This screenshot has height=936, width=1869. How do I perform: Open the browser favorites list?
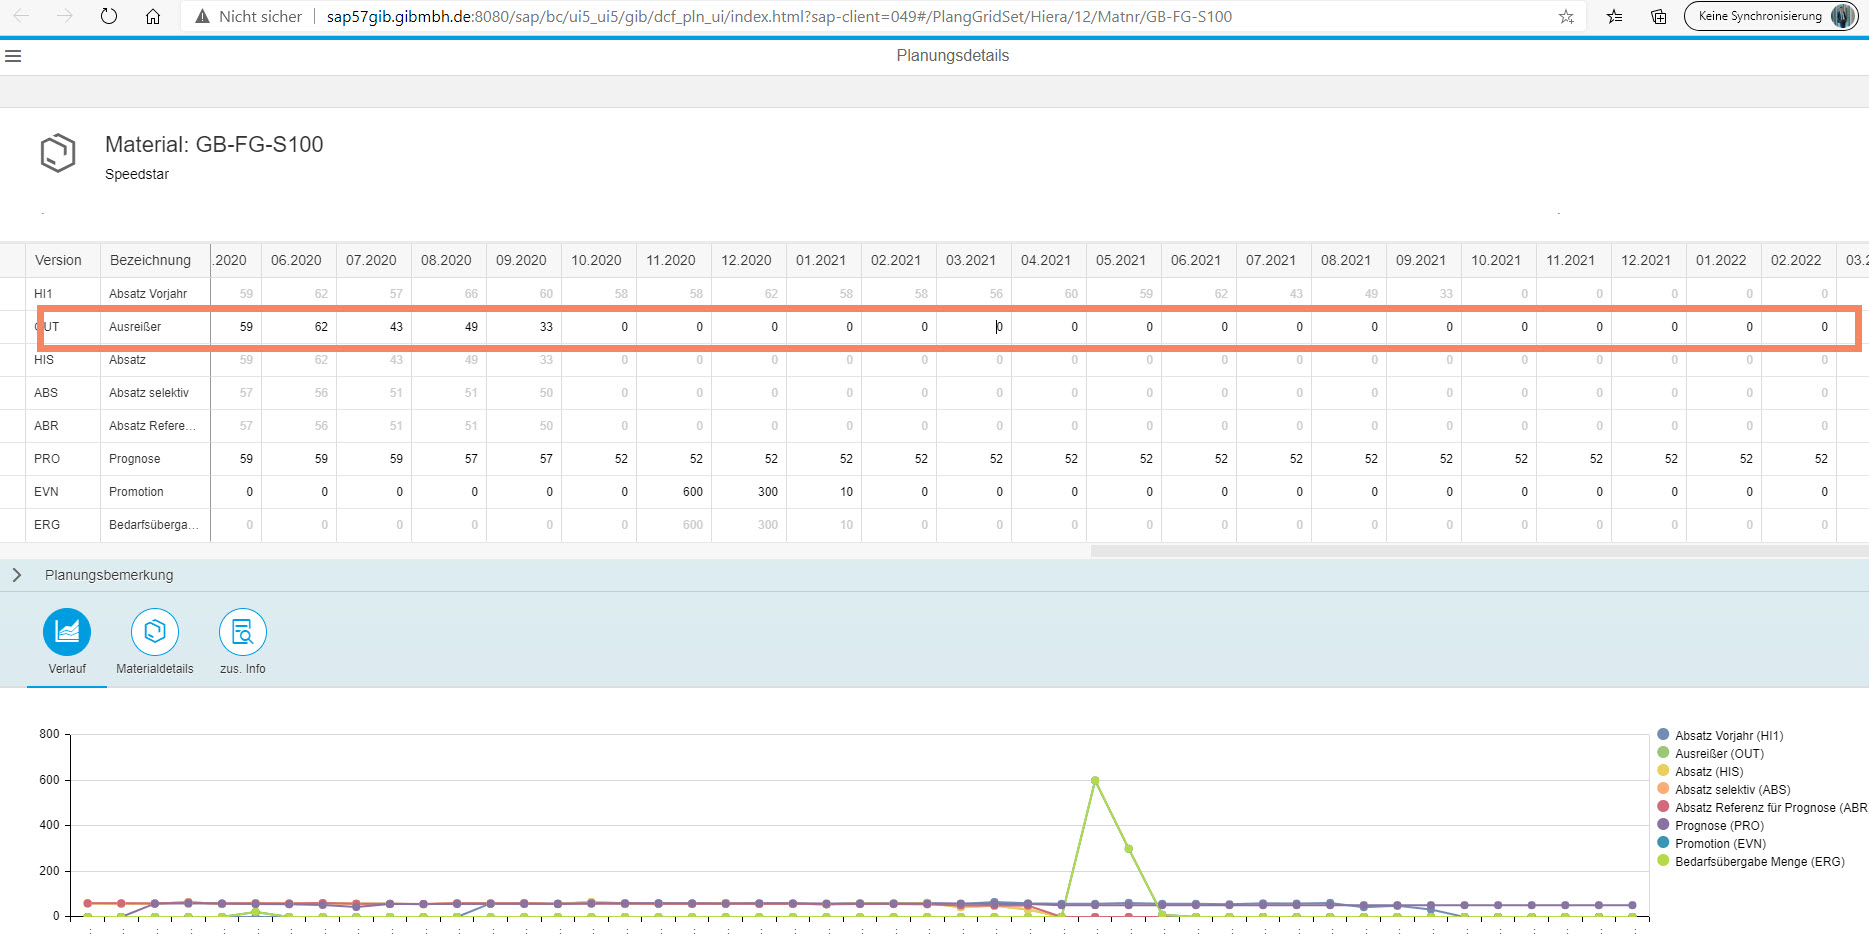click(1614, 16)
